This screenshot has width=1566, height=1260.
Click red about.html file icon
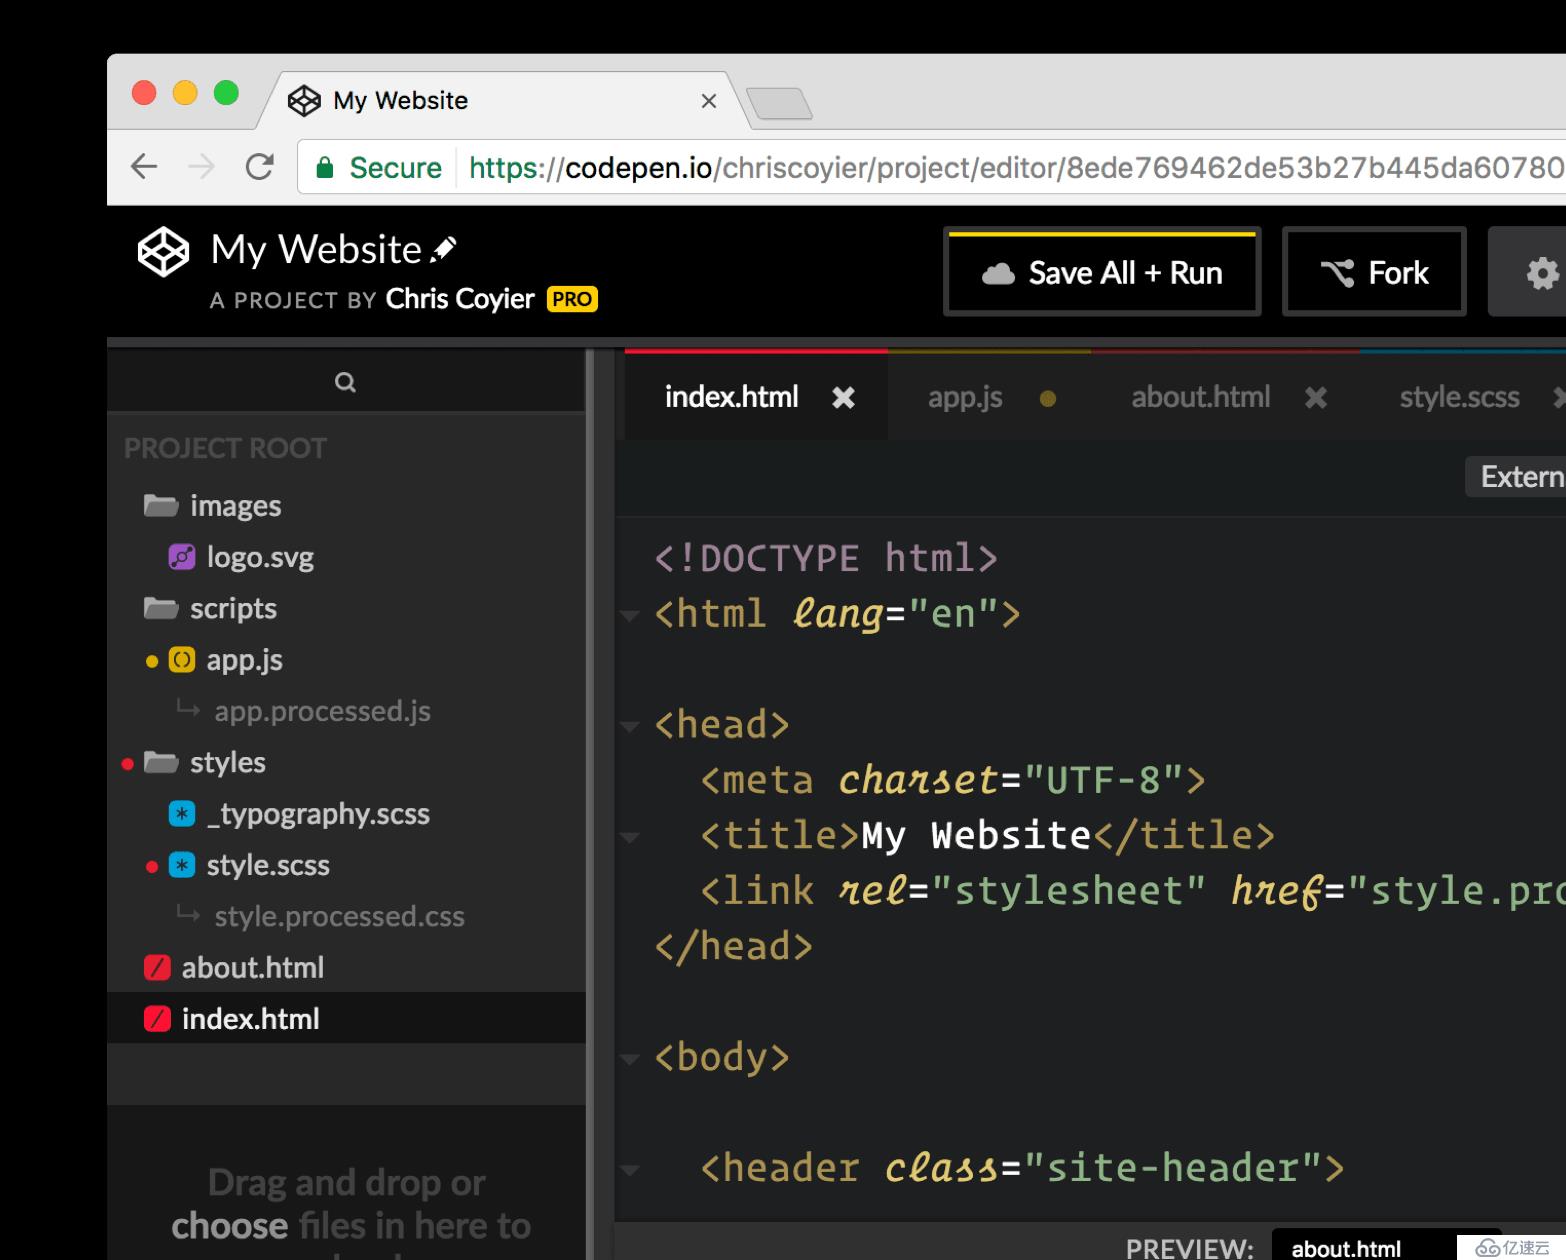pyautogui.click(x=157, y=968)
